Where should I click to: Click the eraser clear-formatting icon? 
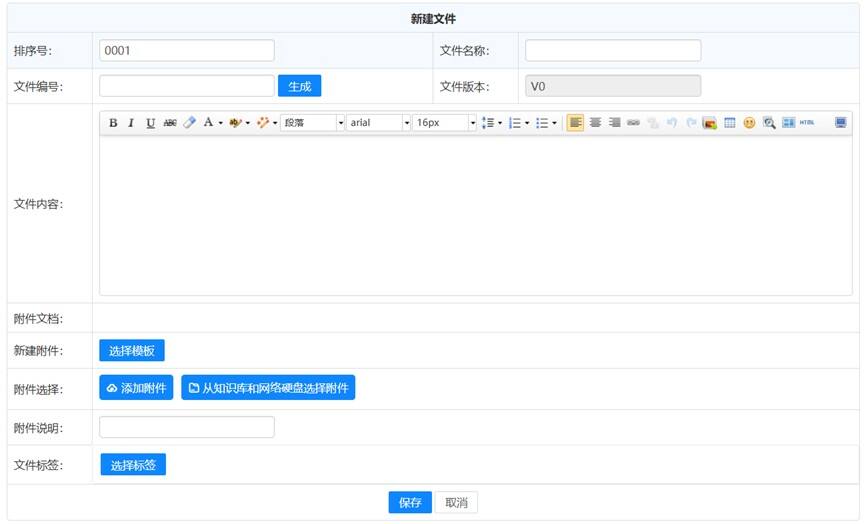tap(189, 122)
